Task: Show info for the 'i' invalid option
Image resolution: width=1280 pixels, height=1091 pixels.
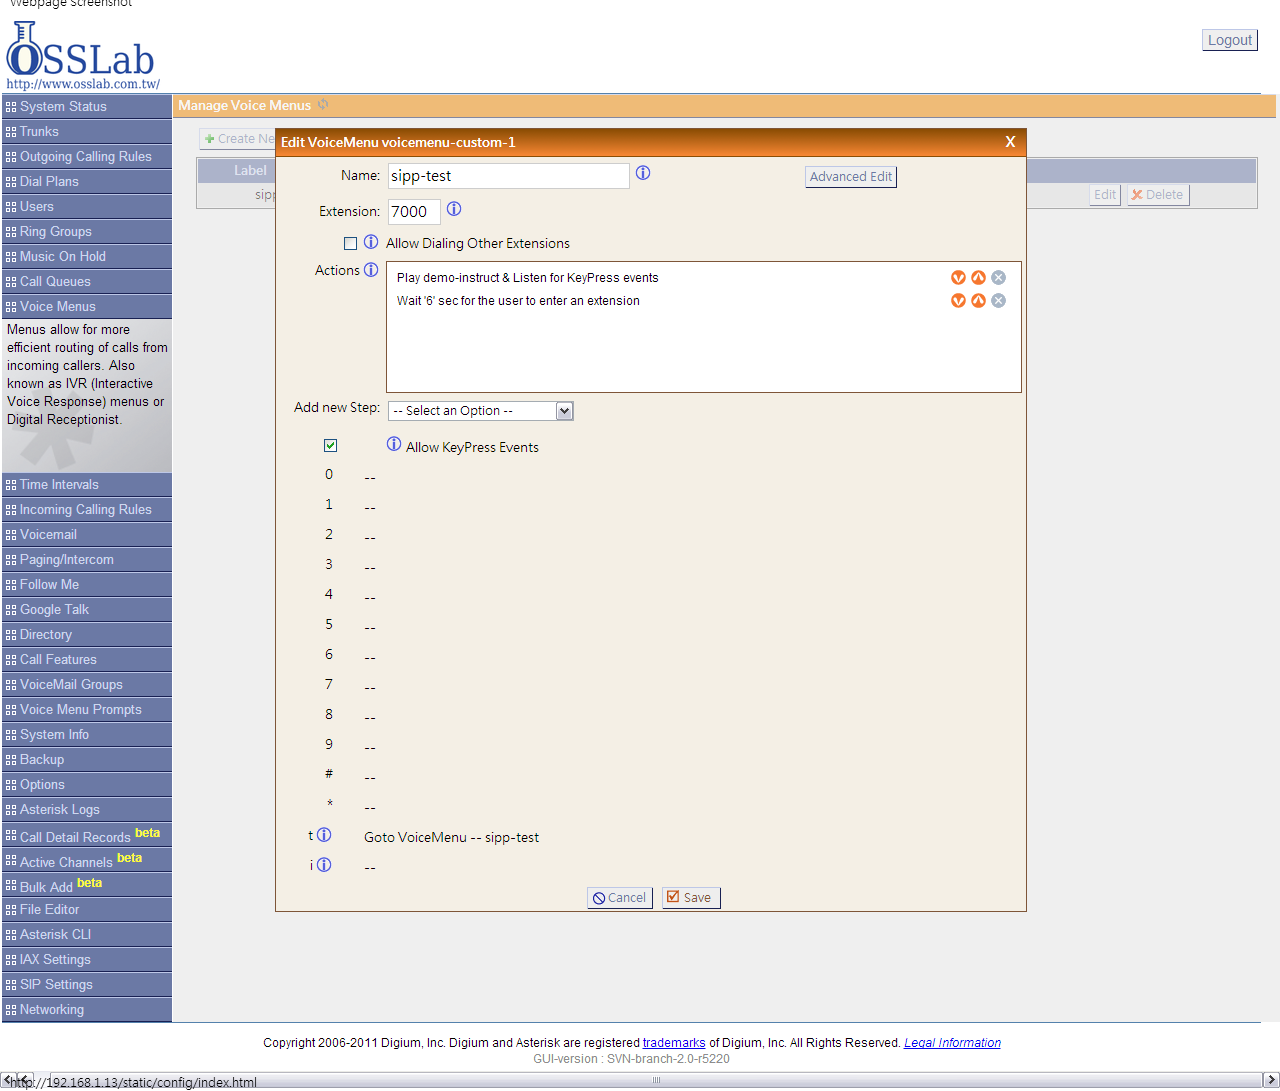Action: click(x=324, y=865)
